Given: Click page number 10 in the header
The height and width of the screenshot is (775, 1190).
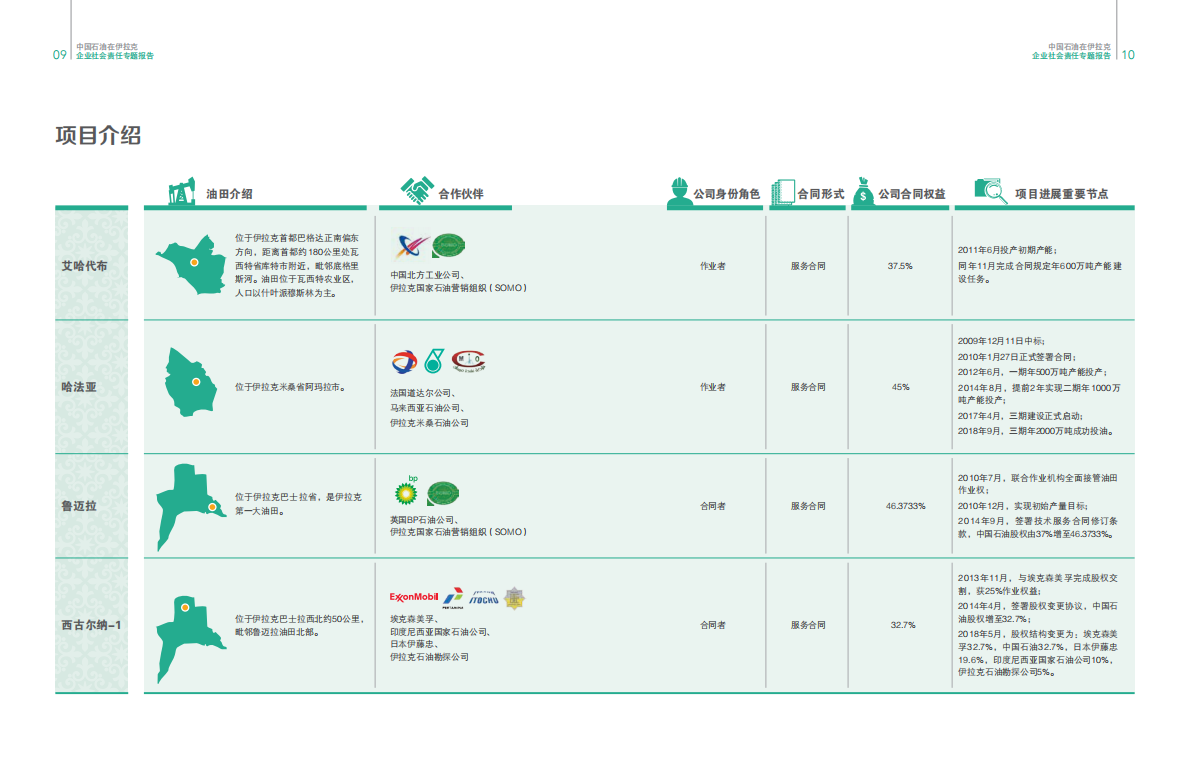Looking at the screenshot, I should [x=1129, y=55].
